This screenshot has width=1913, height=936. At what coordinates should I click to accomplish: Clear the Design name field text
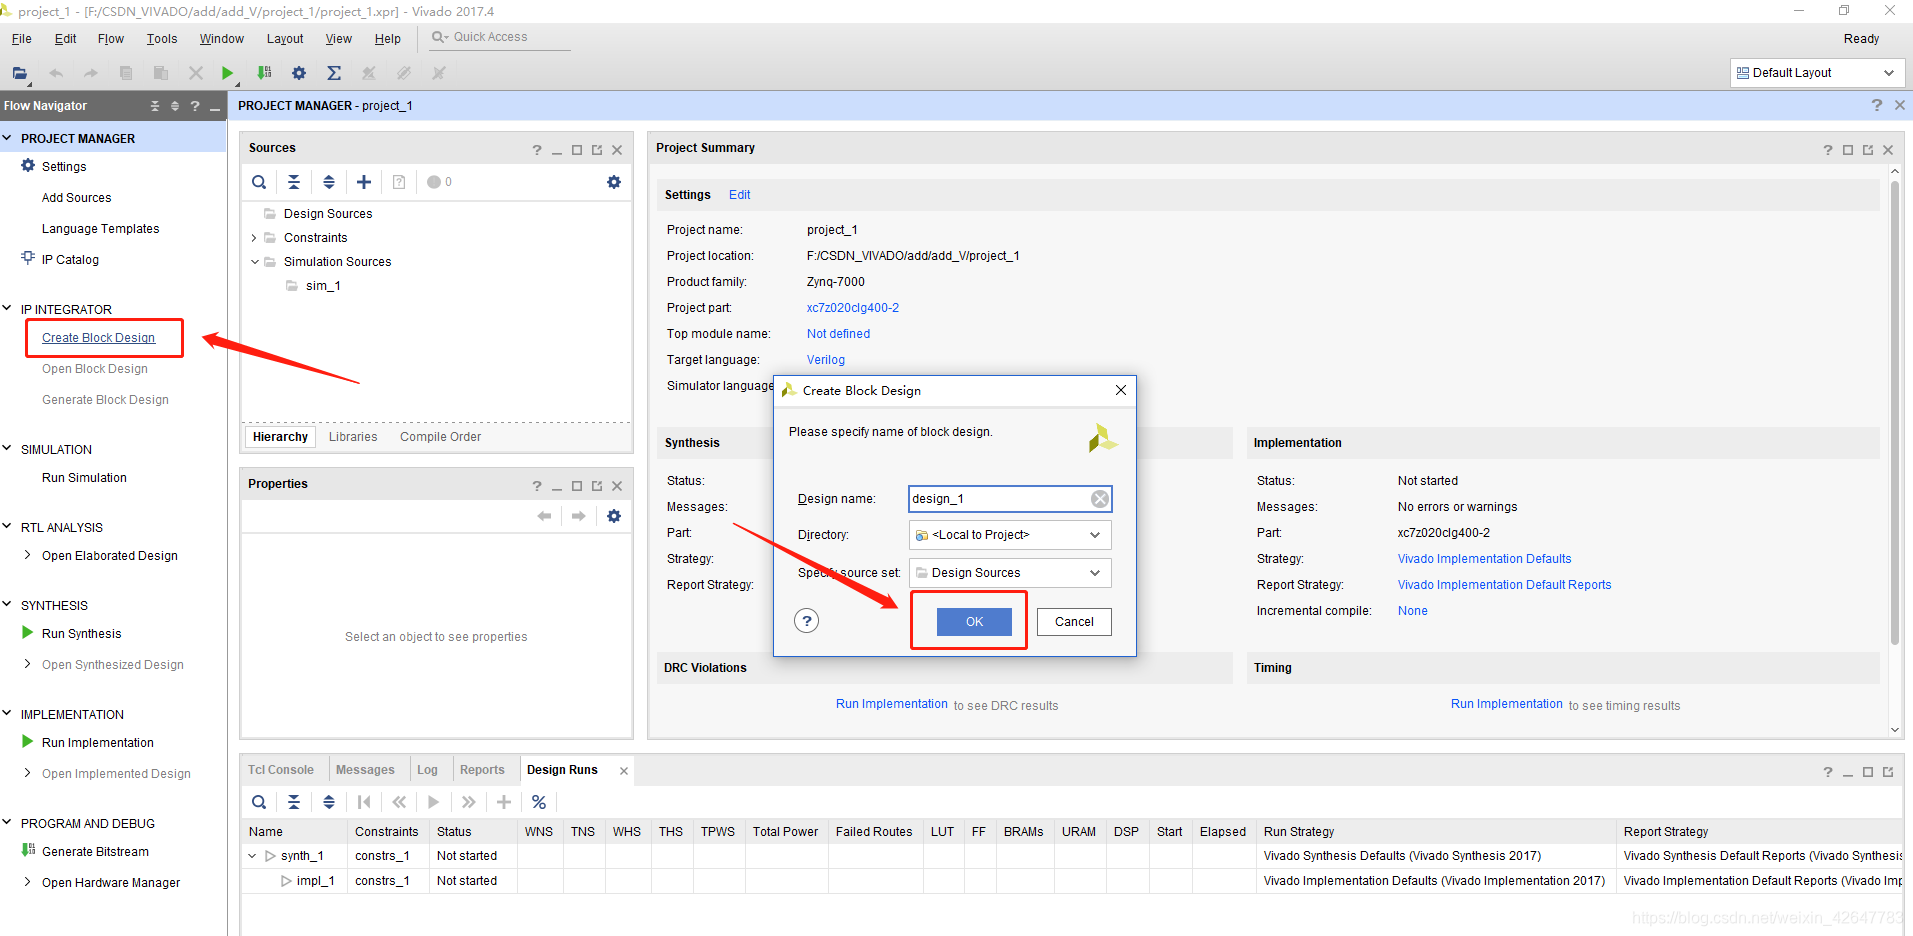[x=1100, y=499]
